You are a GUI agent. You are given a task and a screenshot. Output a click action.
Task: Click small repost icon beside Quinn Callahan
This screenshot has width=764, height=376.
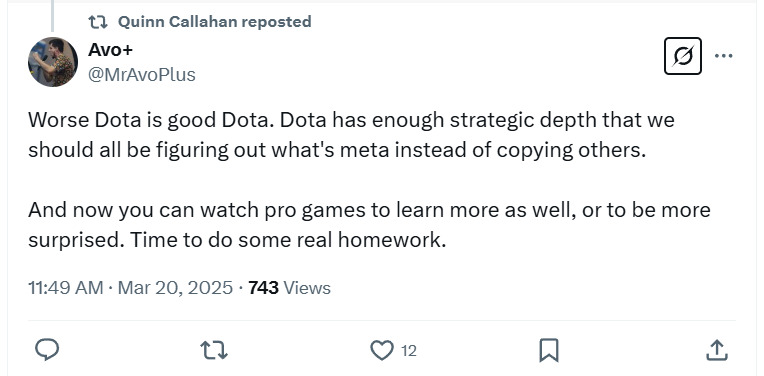click(x=98, y=21)
